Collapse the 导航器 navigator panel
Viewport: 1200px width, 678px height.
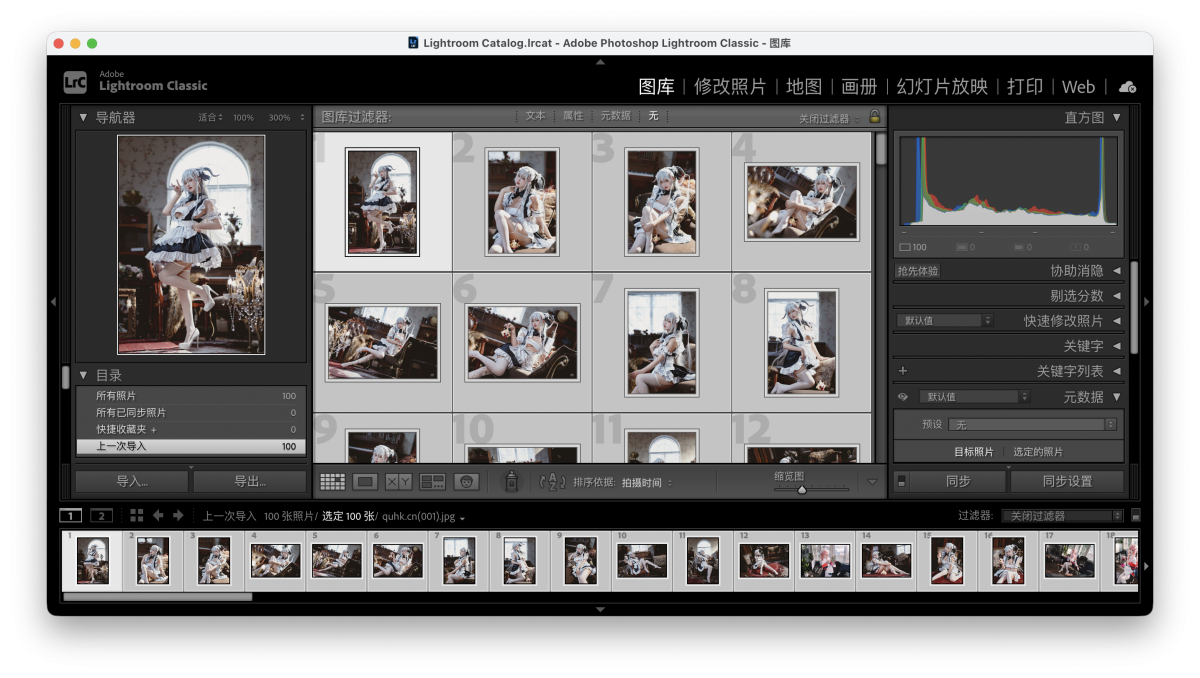coord(83,118)
